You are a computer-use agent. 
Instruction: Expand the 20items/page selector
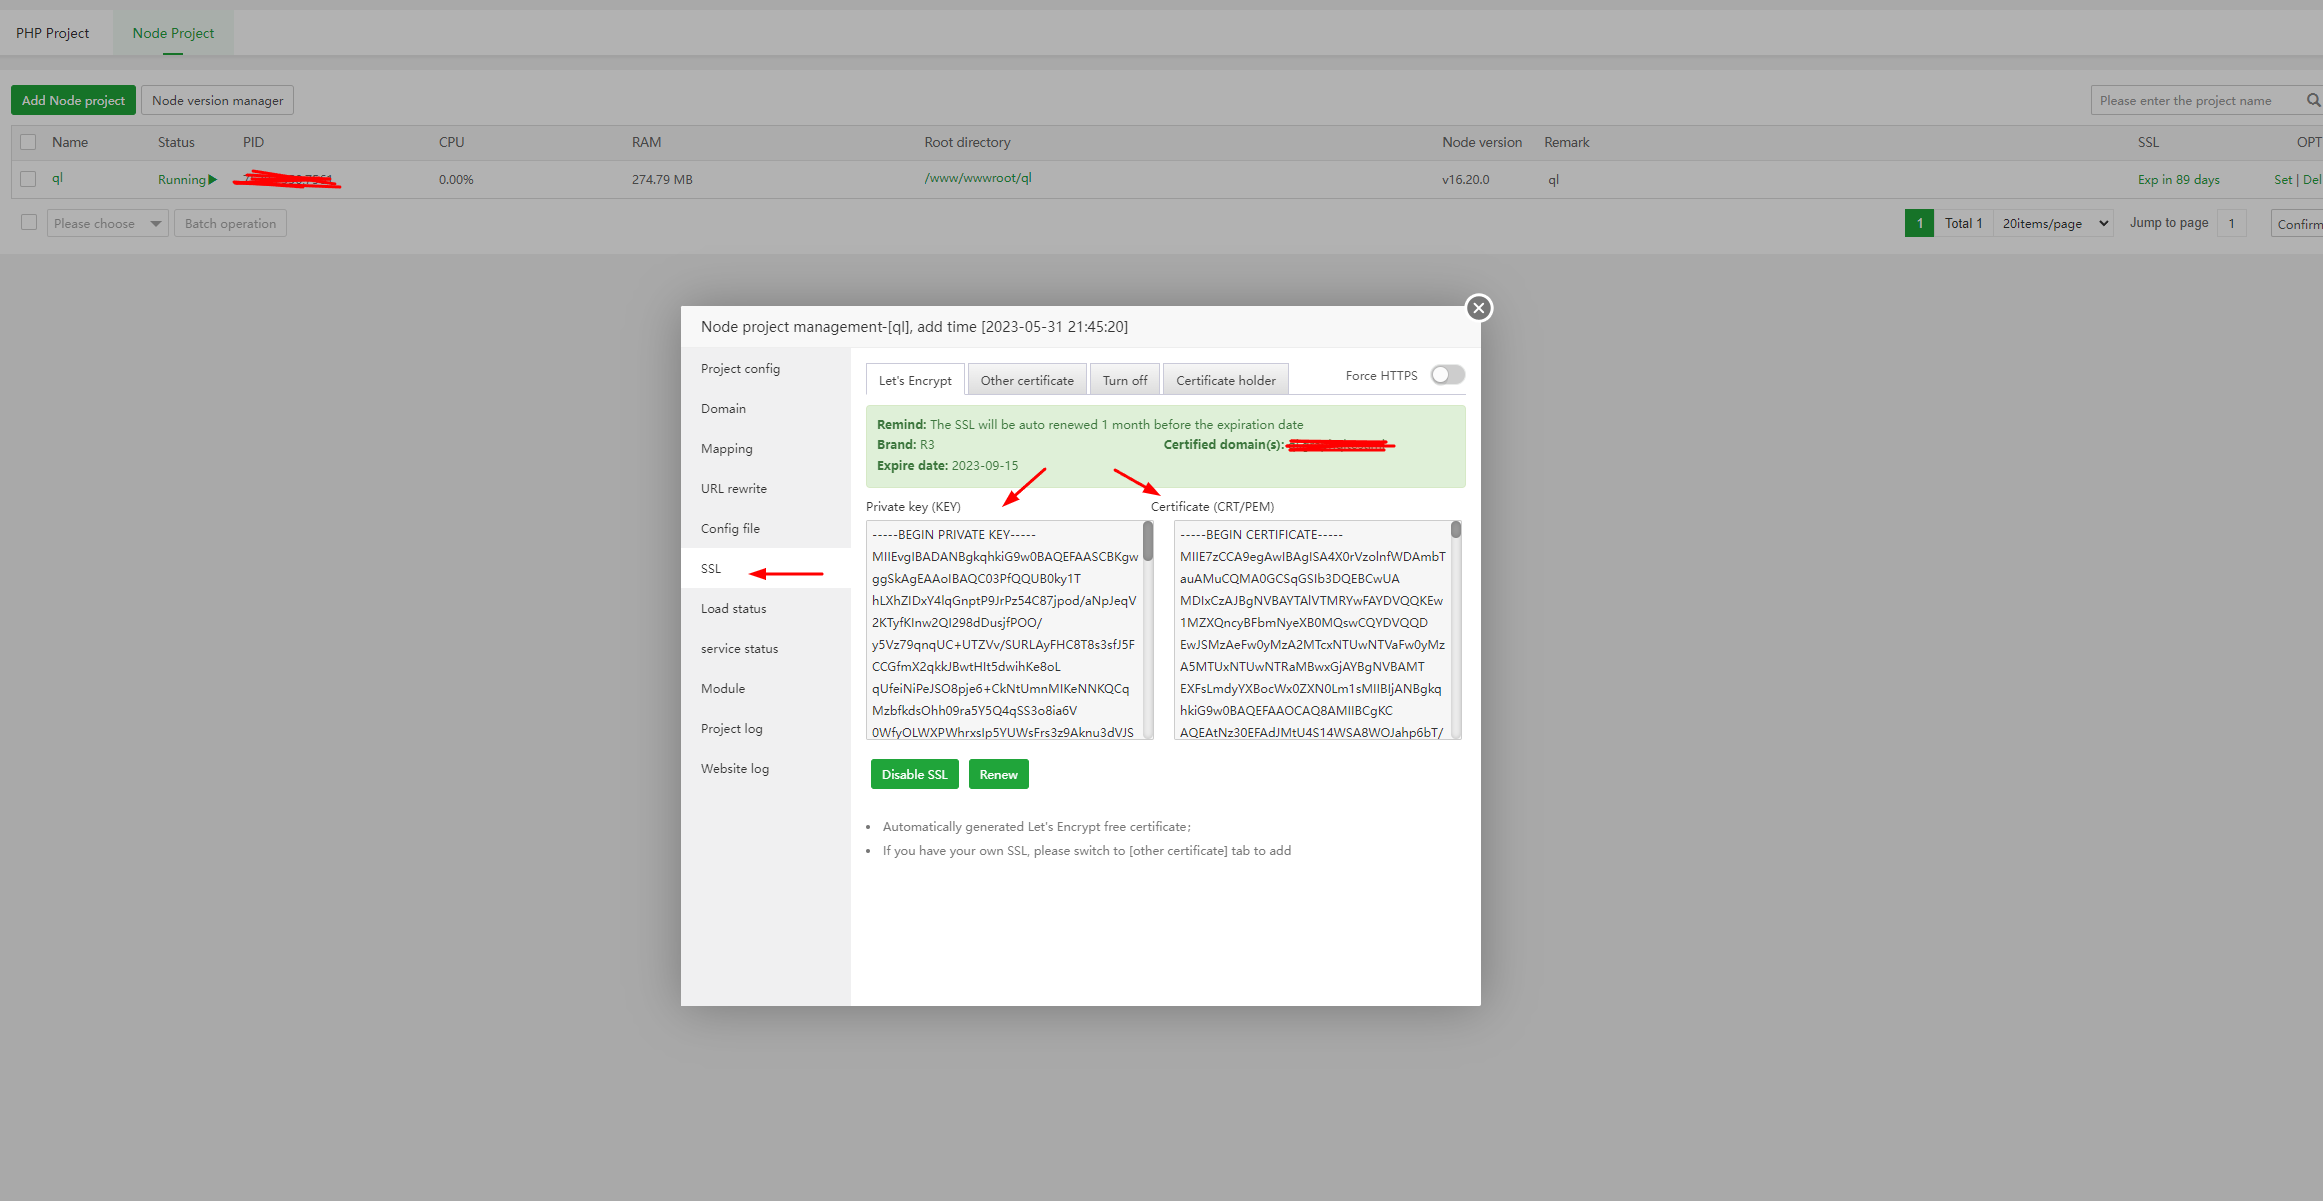[2054, 223]
